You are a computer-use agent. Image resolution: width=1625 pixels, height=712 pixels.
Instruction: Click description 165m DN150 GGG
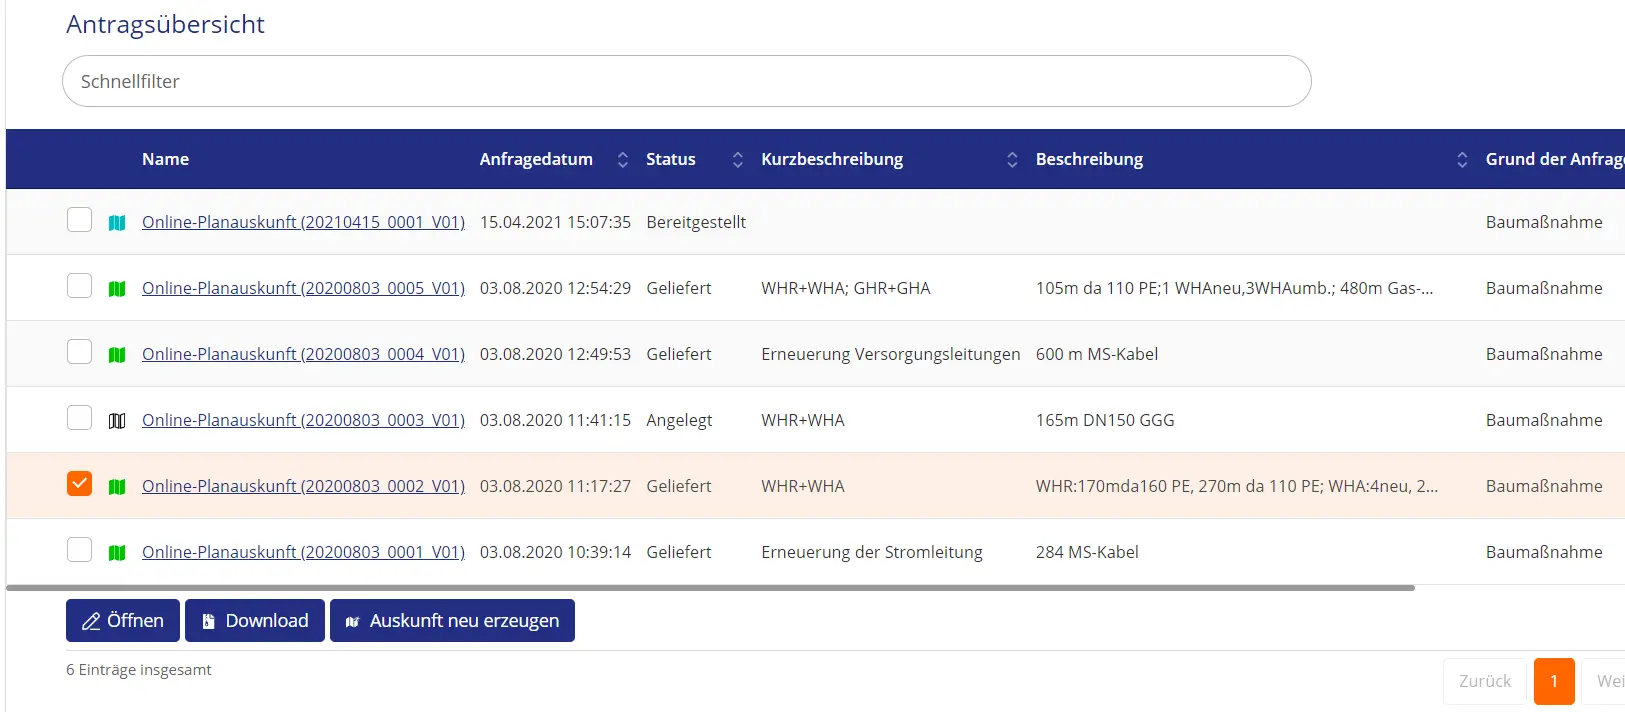click(x=1105, y=420)
